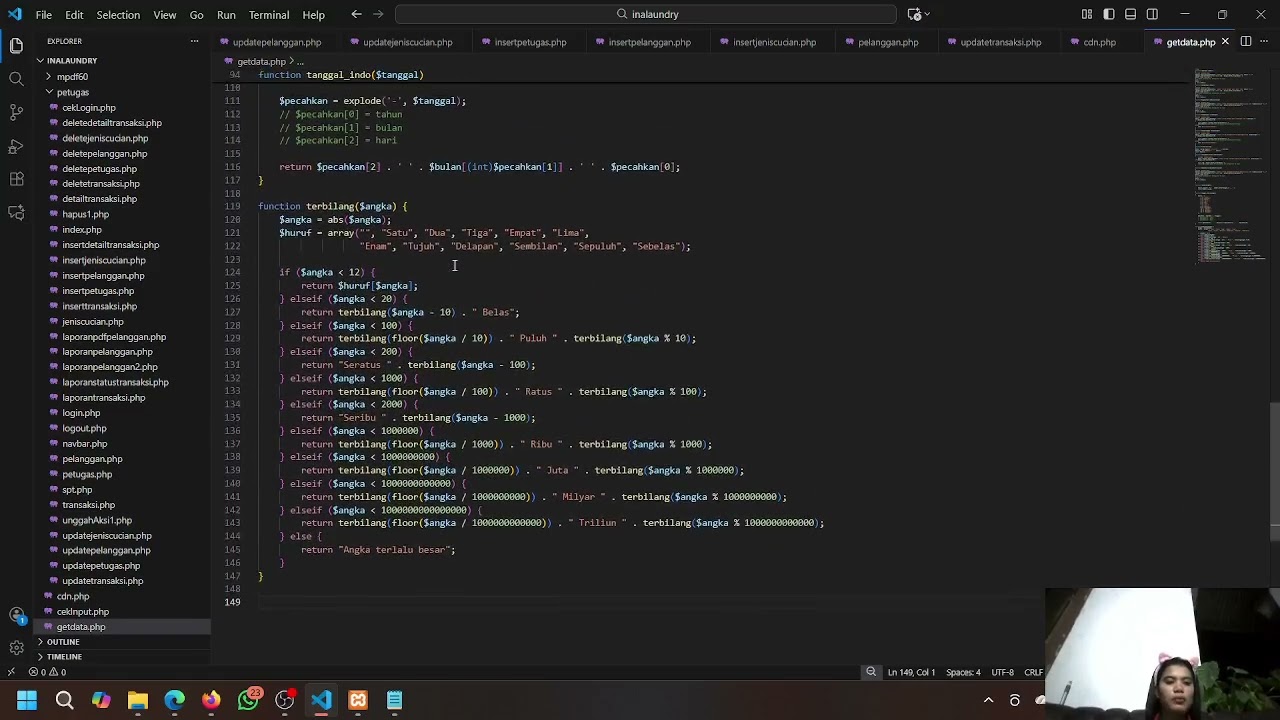Open the Selection menu
This screenshot has height=720, width=1280.
pos(118,14)
